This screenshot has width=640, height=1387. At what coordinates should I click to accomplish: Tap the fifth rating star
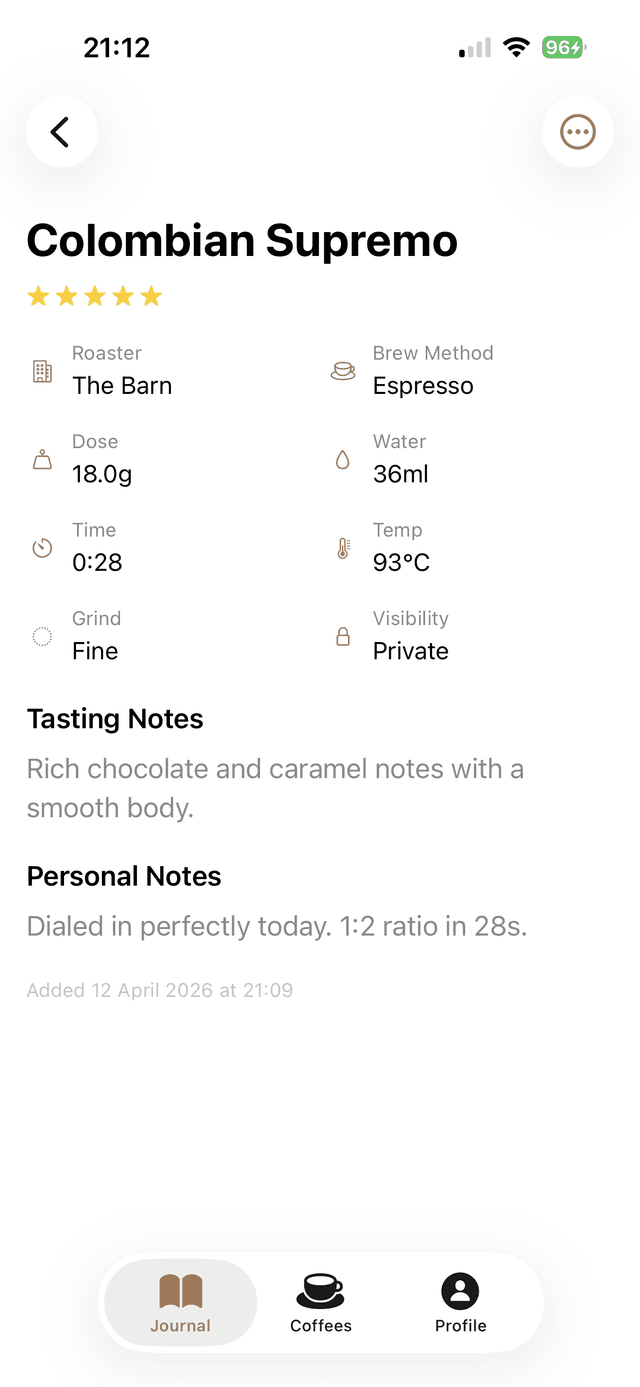[152, 295]
